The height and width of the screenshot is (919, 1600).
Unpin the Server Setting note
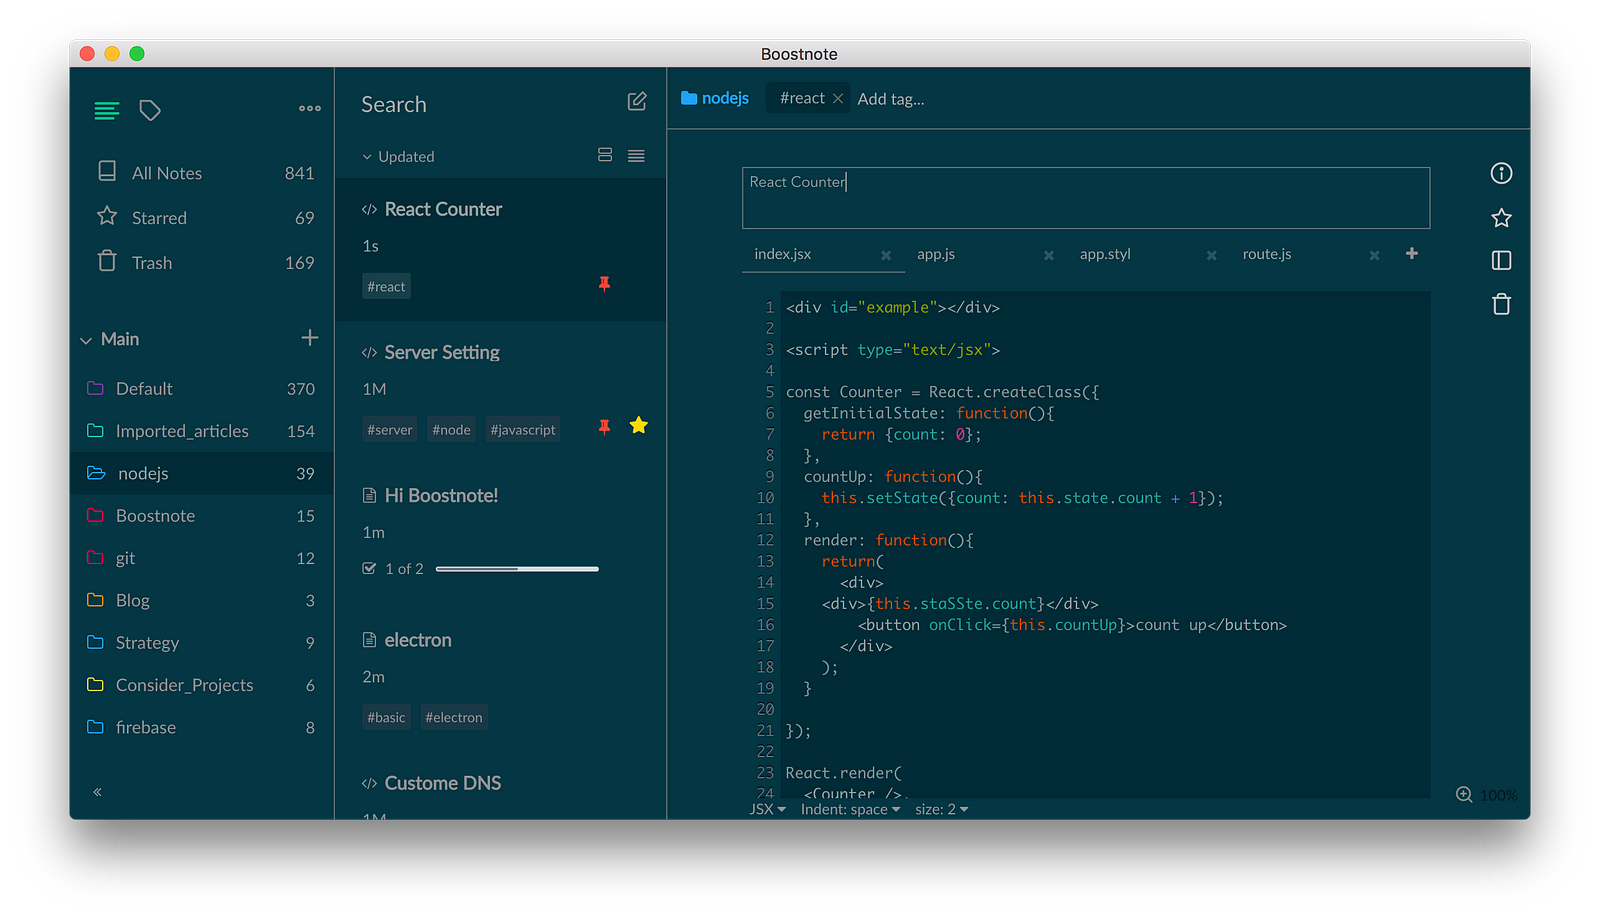point(604,427)
